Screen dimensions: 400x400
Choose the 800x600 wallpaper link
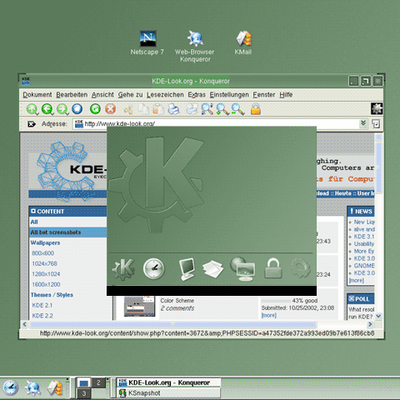(43, 253)
